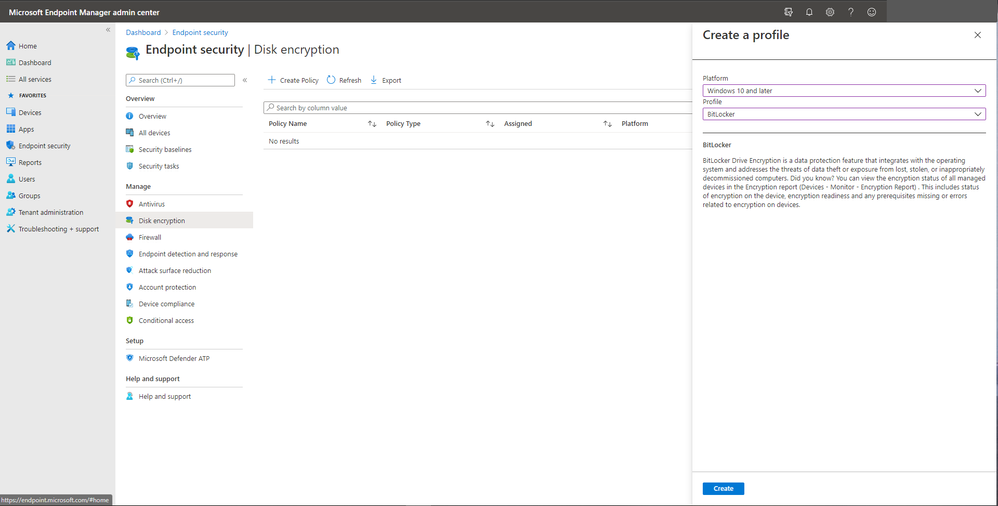Open the directory and subscription filter icon
This screenshot has height=506, width=998.
click(x=788, y=12)
